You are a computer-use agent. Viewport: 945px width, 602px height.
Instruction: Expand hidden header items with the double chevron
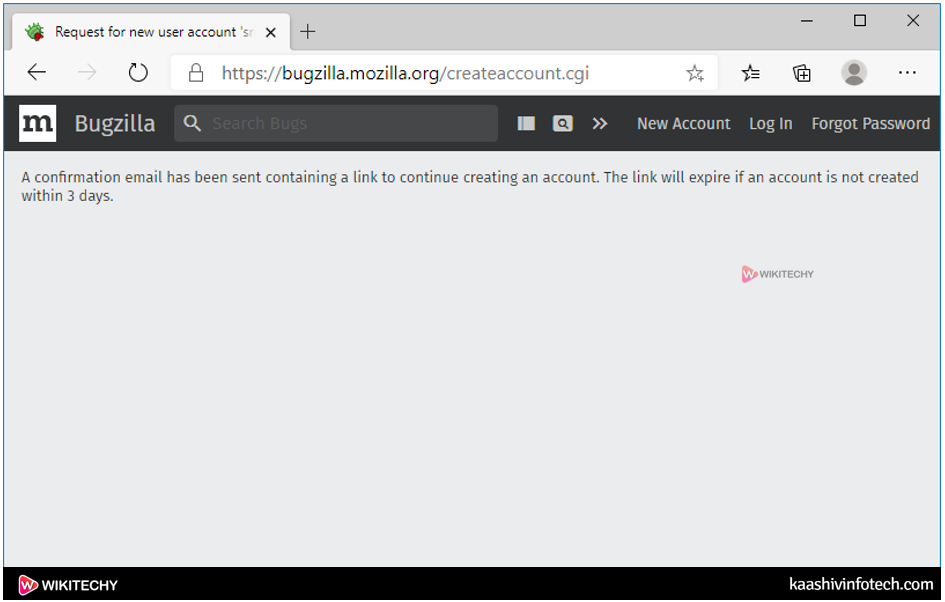[x=600, y=123]
